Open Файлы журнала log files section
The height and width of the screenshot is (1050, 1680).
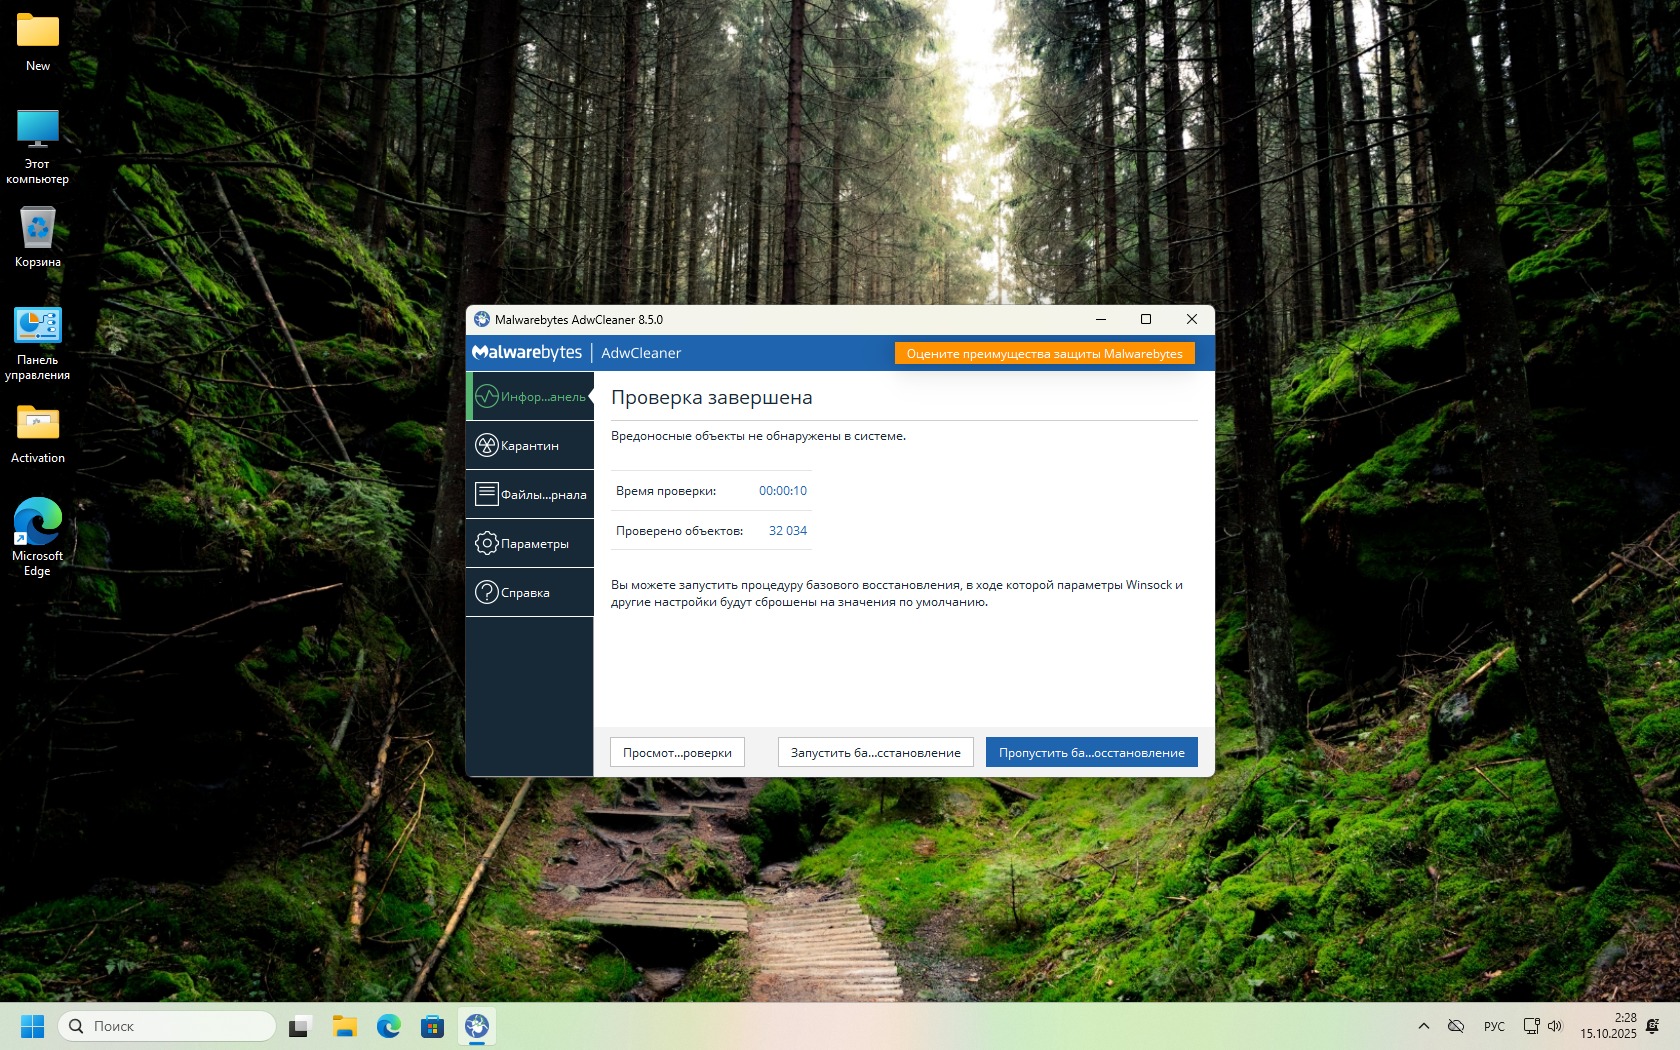[x=530, y=495]
